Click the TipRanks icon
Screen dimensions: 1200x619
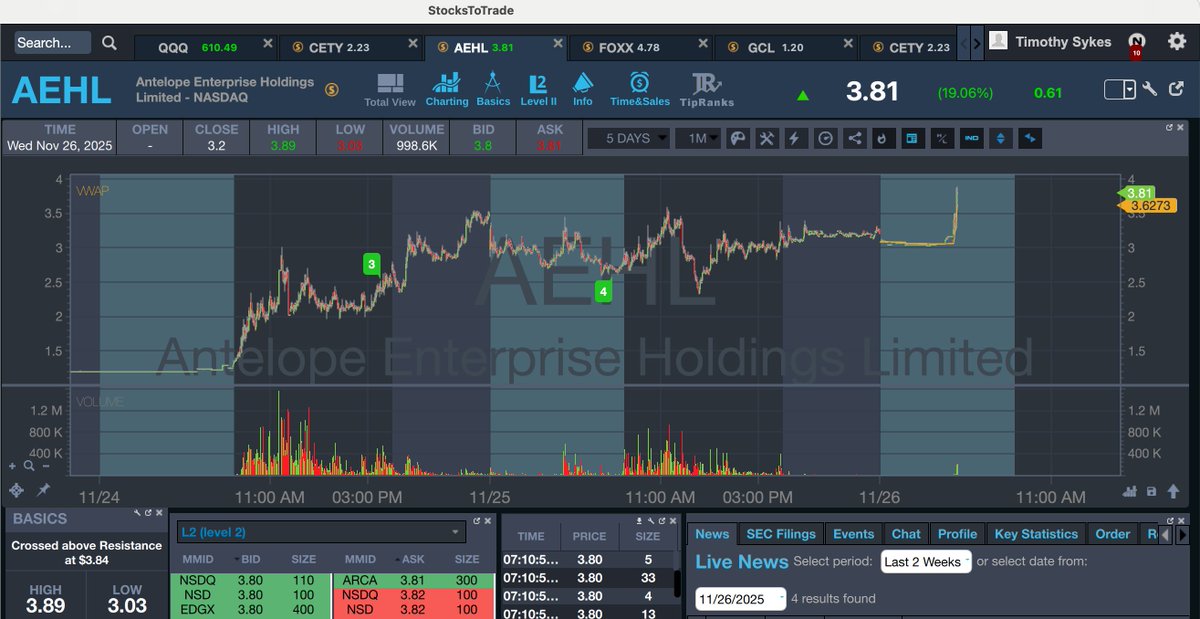[x=708, y=88]
